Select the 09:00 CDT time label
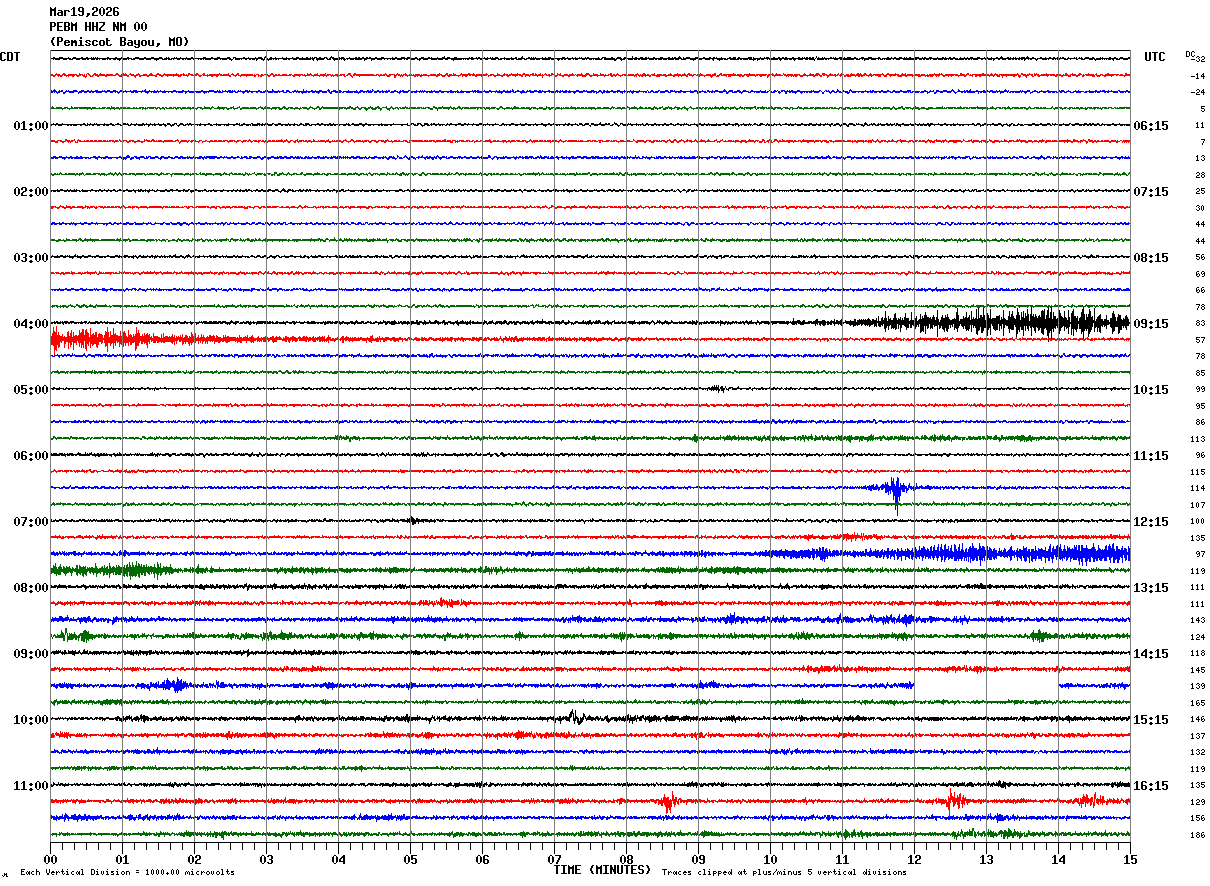1210x886 pixels. tap(31, 654)
